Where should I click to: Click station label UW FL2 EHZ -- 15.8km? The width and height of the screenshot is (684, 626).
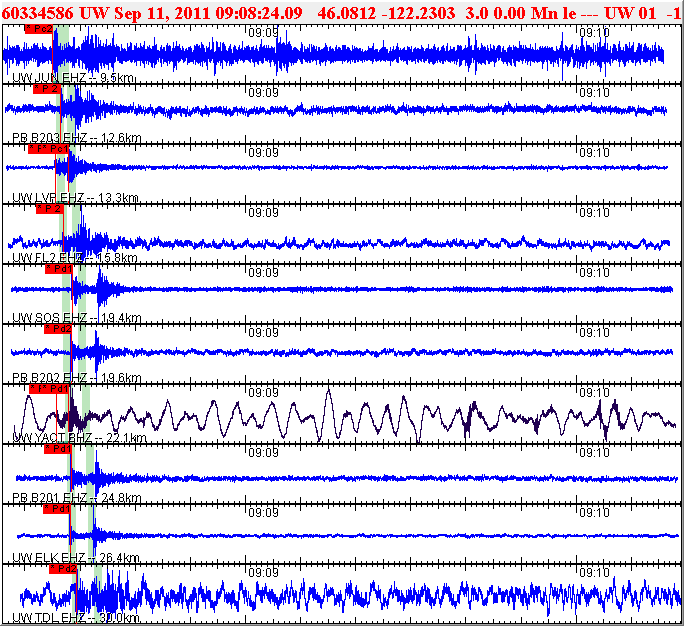pyautogui.click(x=75, y=258)
